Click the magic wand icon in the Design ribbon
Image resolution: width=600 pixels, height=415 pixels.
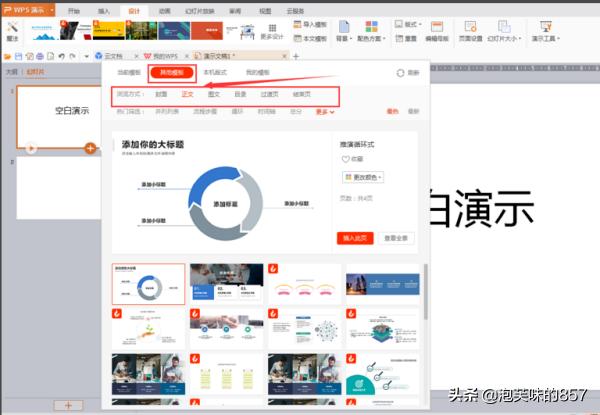click(x=12, y=27)
